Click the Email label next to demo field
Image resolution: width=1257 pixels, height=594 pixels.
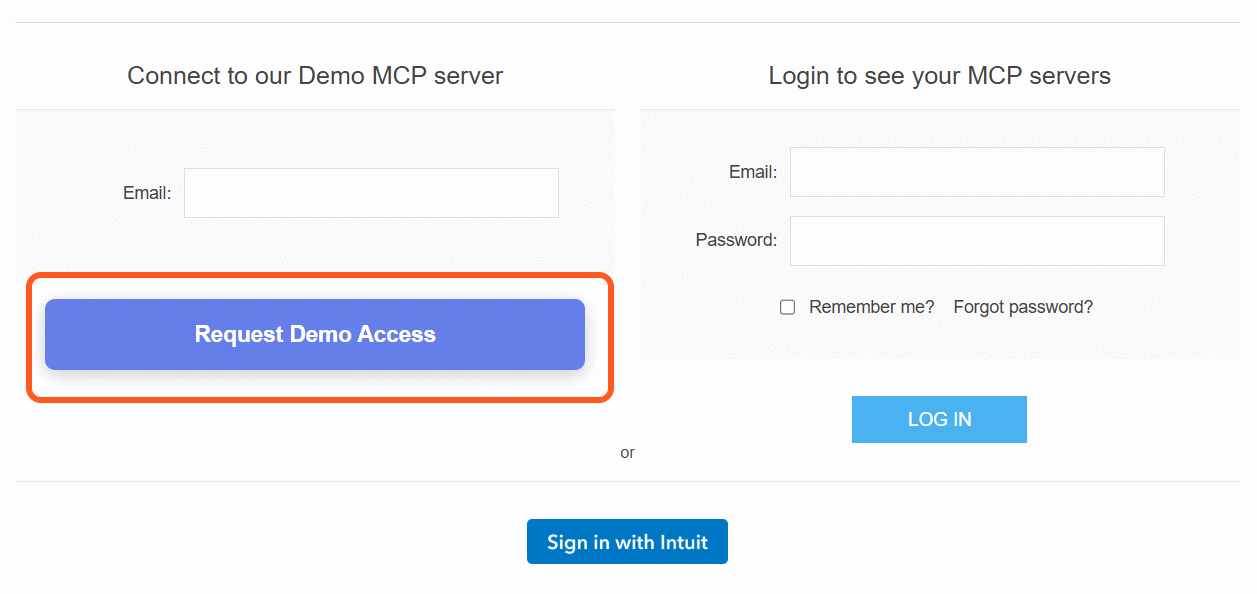(146, 192)
